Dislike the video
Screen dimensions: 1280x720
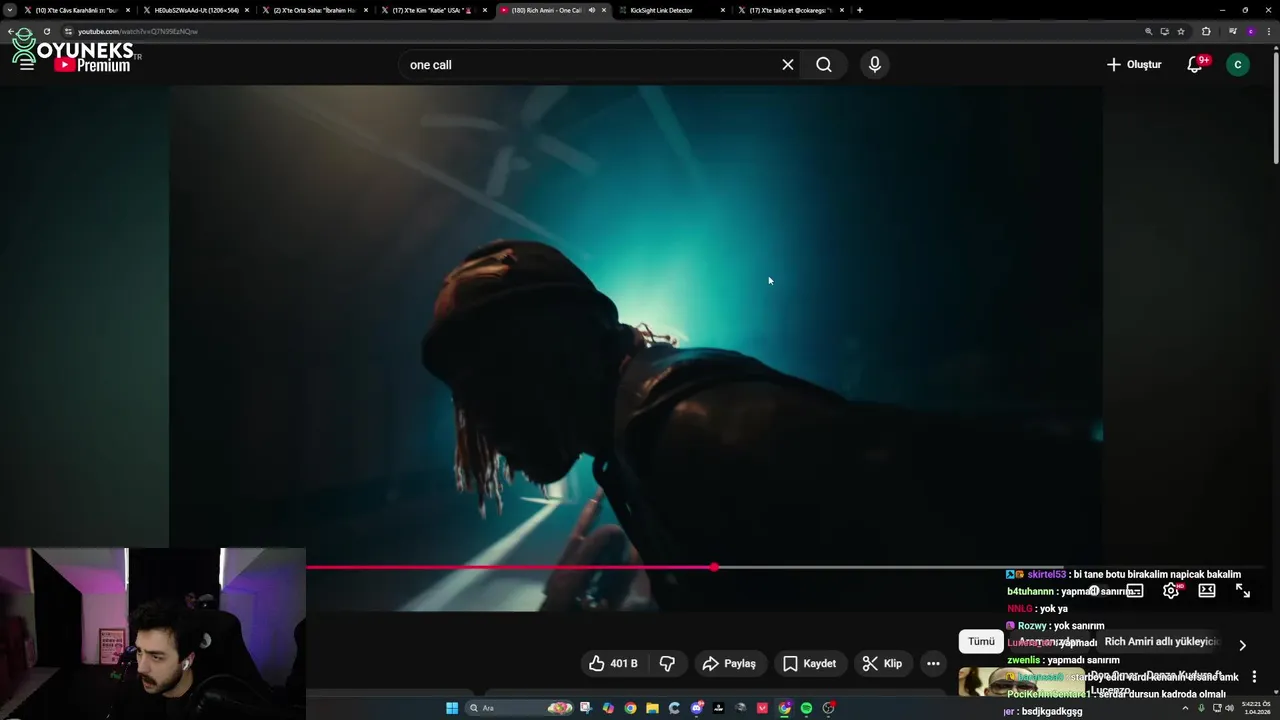pyautogui.click(x=667, y=664)
